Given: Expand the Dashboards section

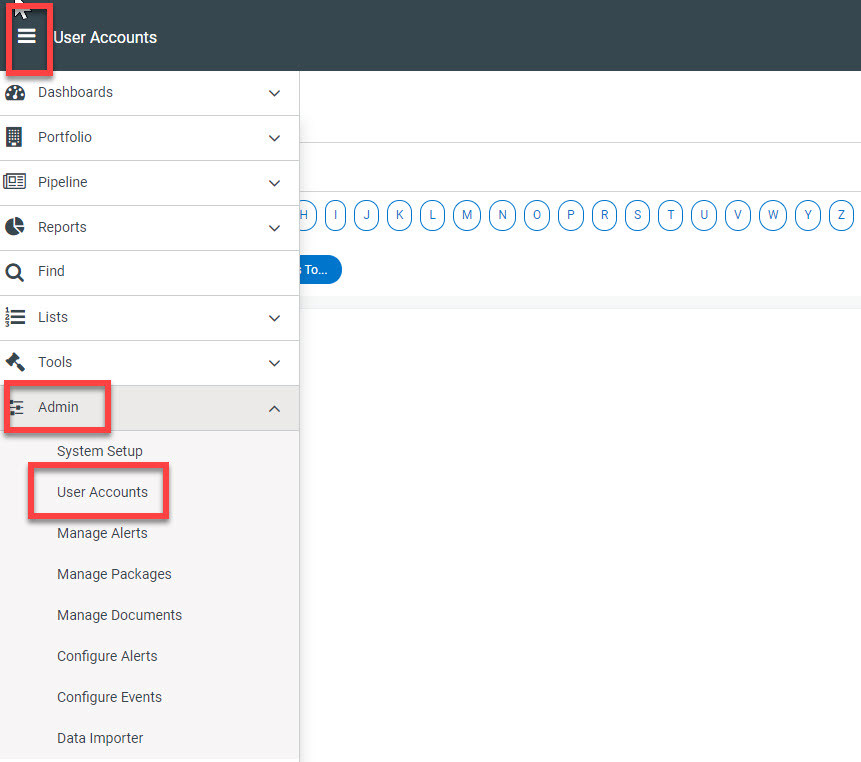Looking at the screenshot, I should point(274,92).
